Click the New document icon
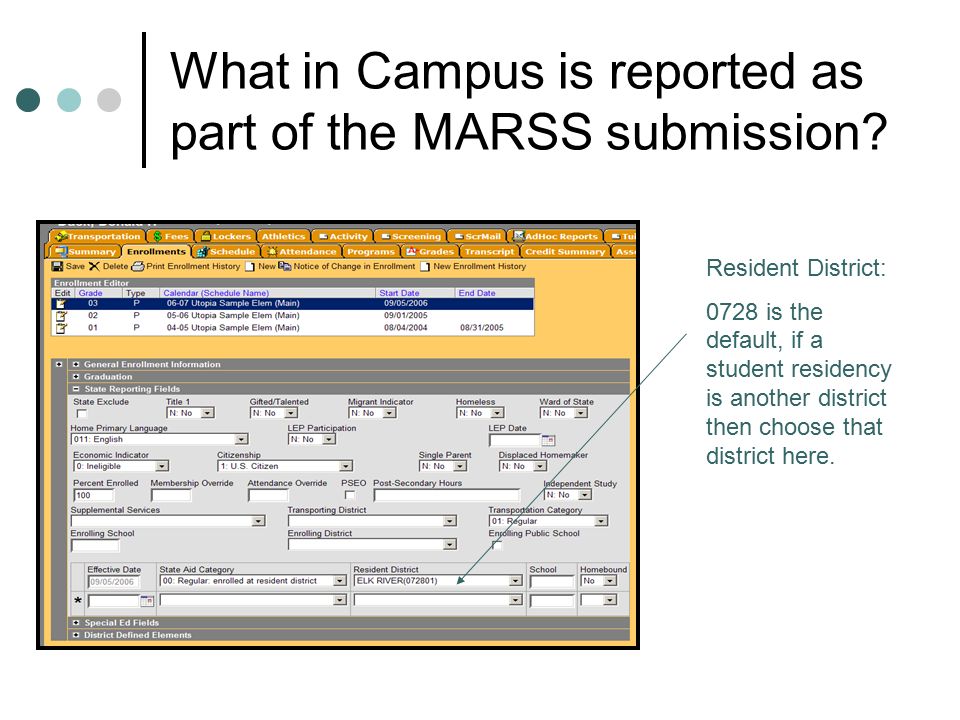 coord(250,266)
